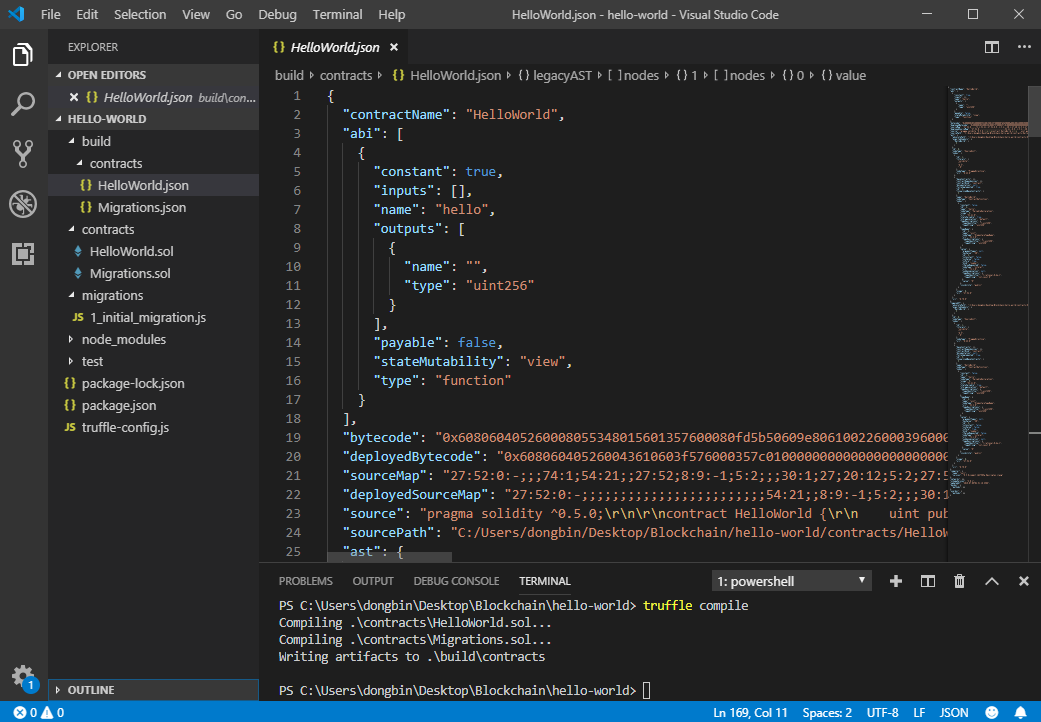
Task: Click Ln 169, Col 11 in status bar
Action: [x=750, y=713]
